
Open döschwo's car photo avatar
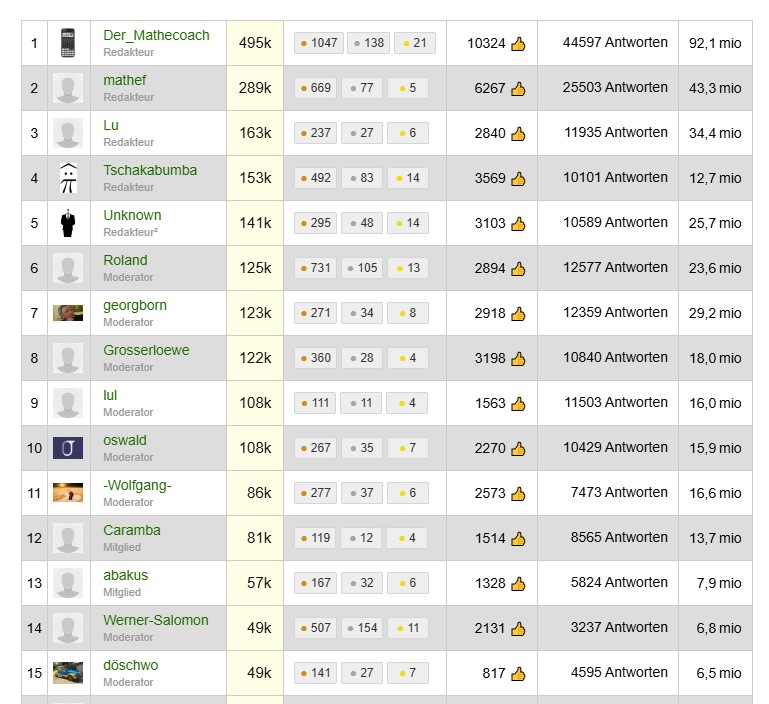68,673
